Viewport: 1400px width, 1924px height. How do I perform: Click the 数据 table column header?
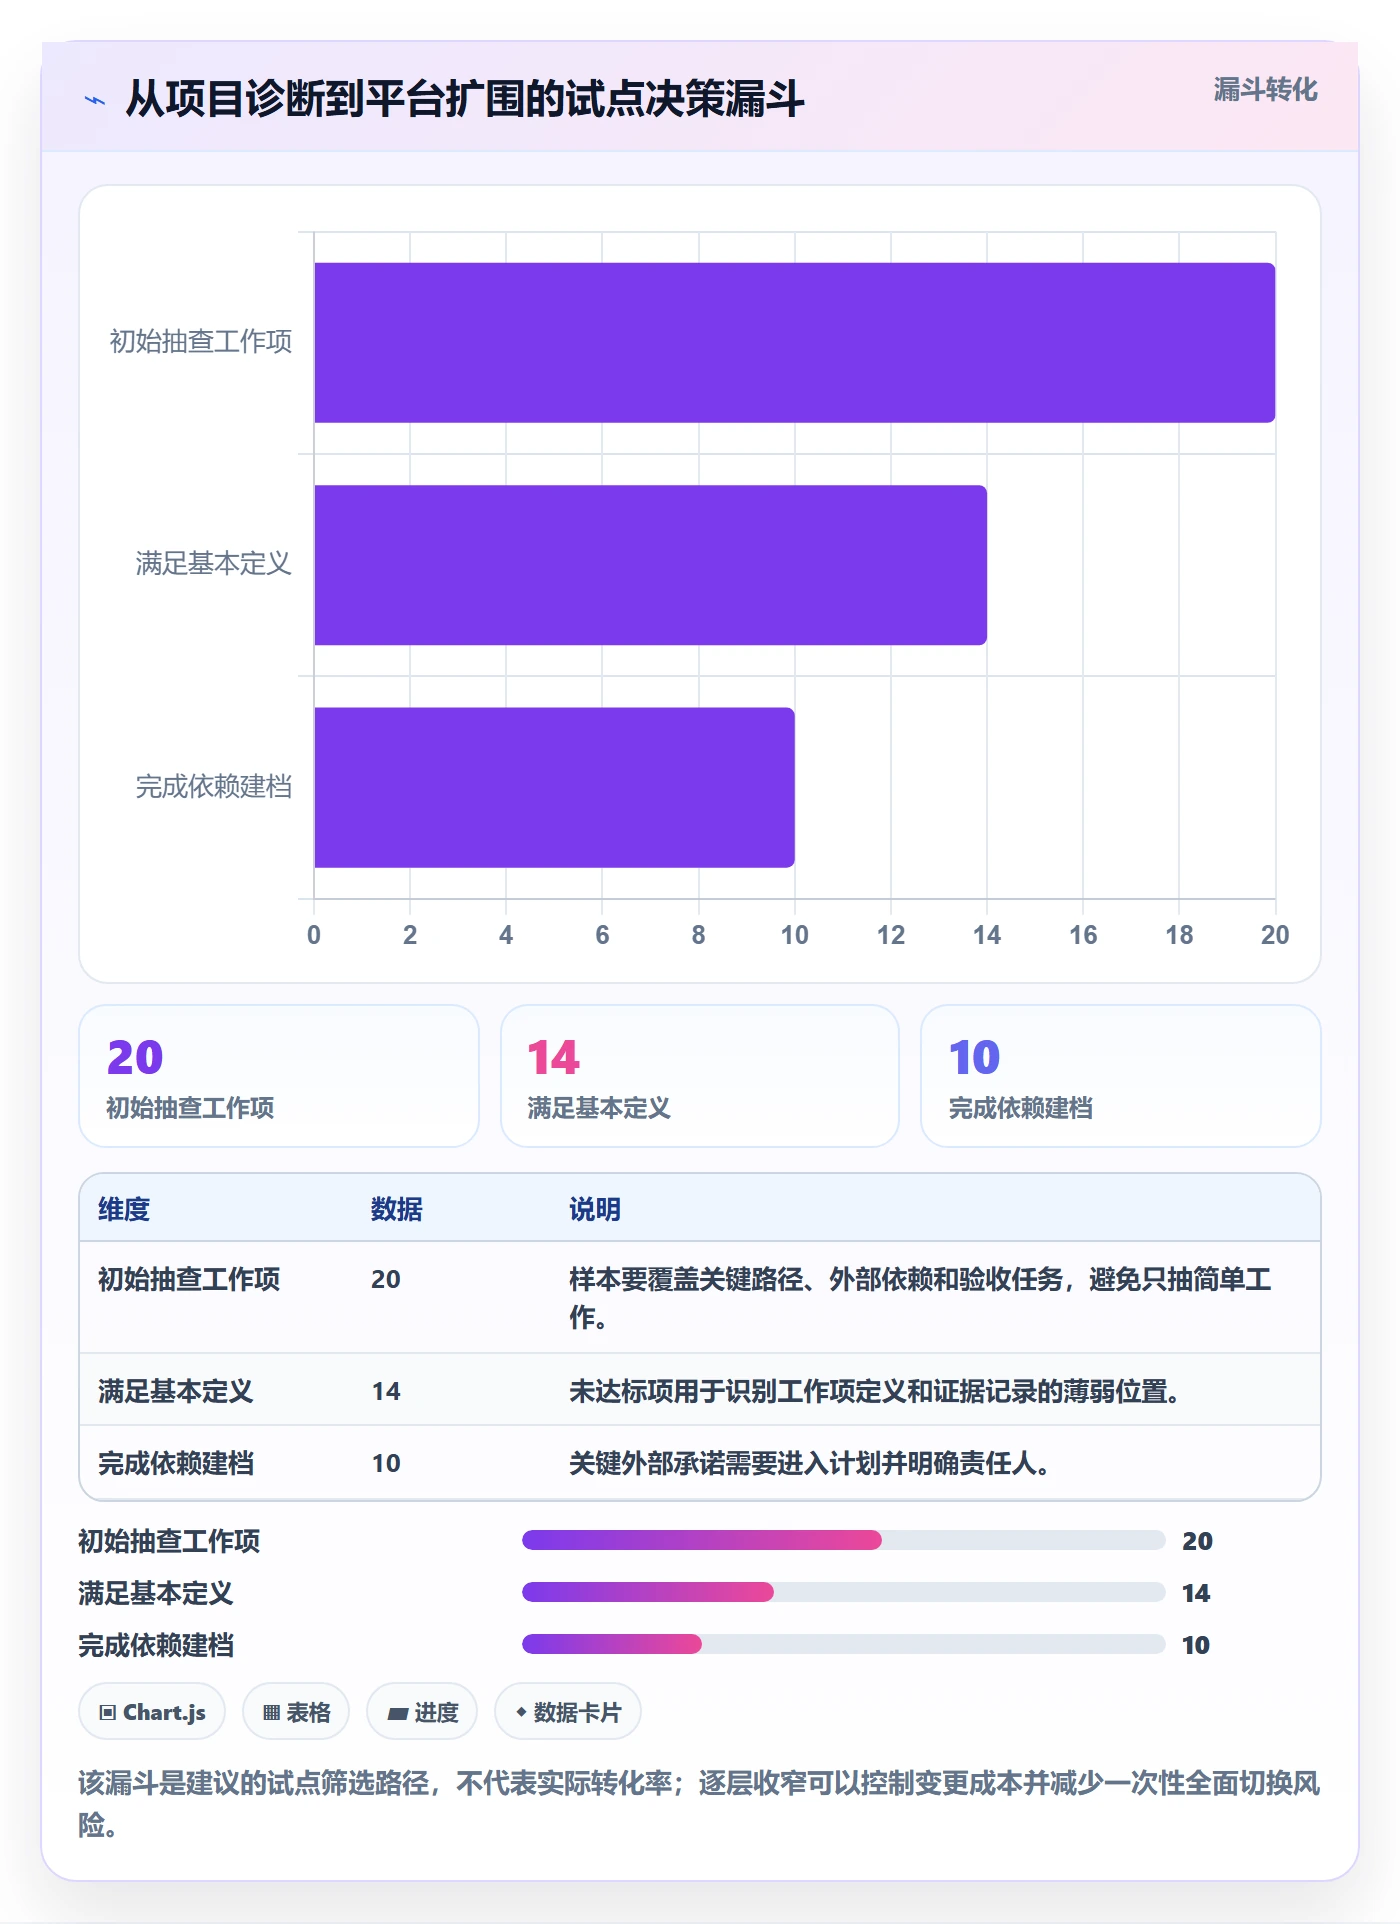click(x=397, y=1209)
